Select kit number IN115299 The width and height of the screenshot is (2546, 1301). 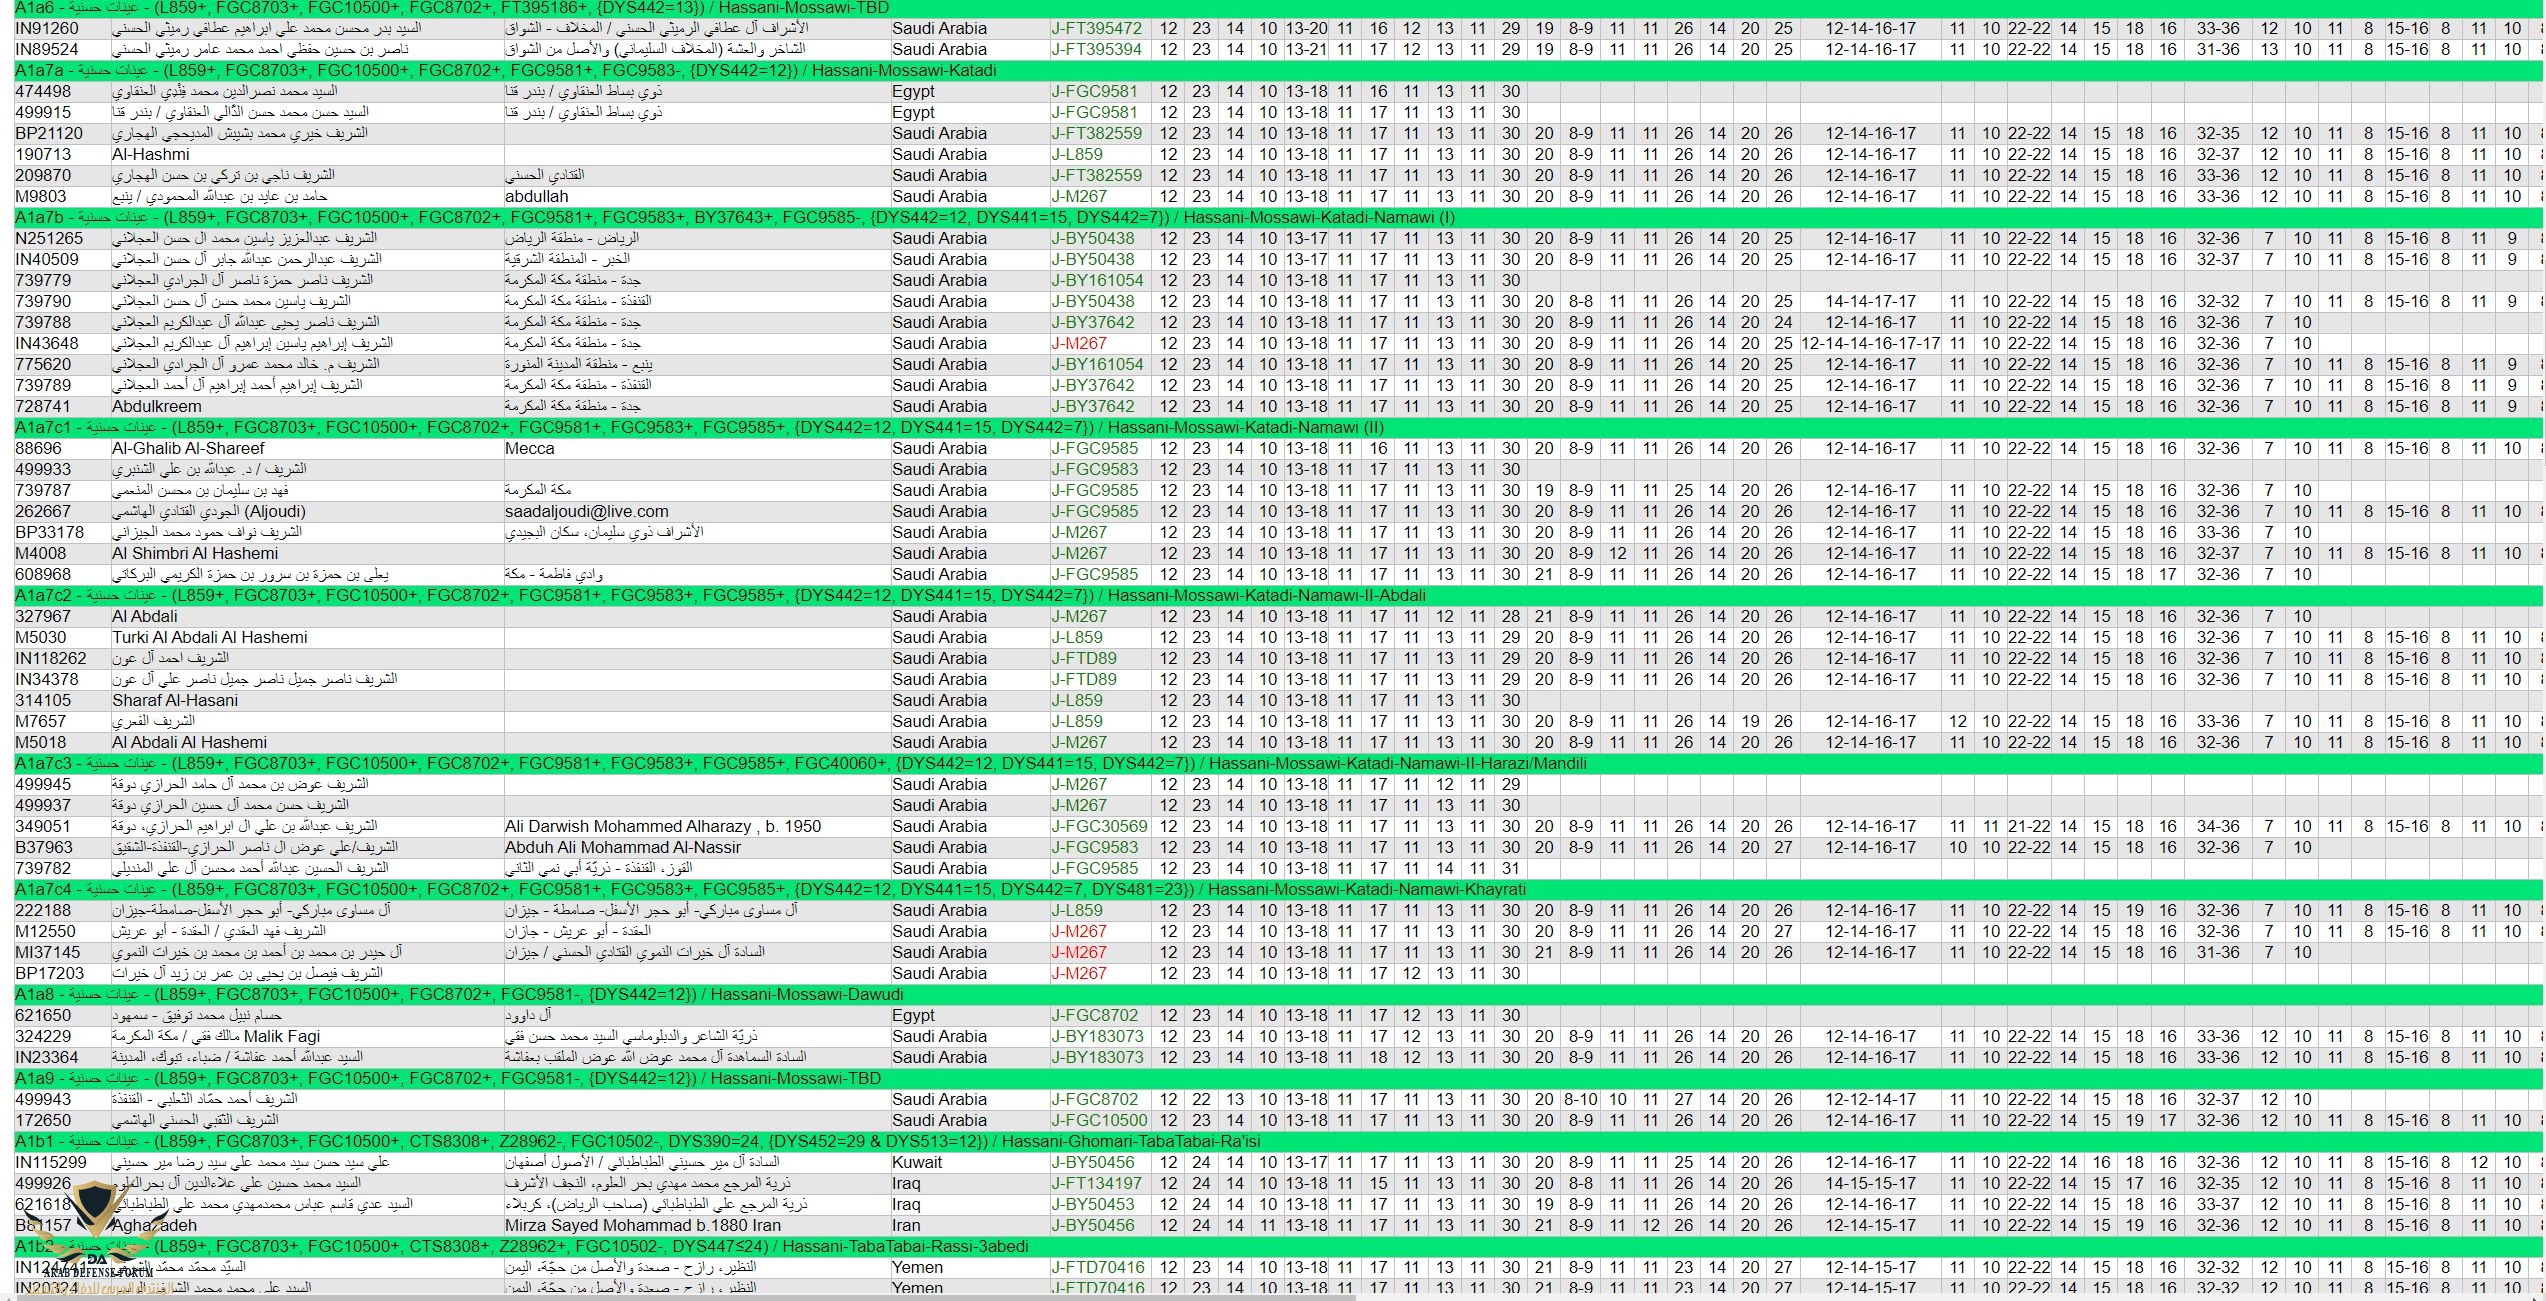51,1162
